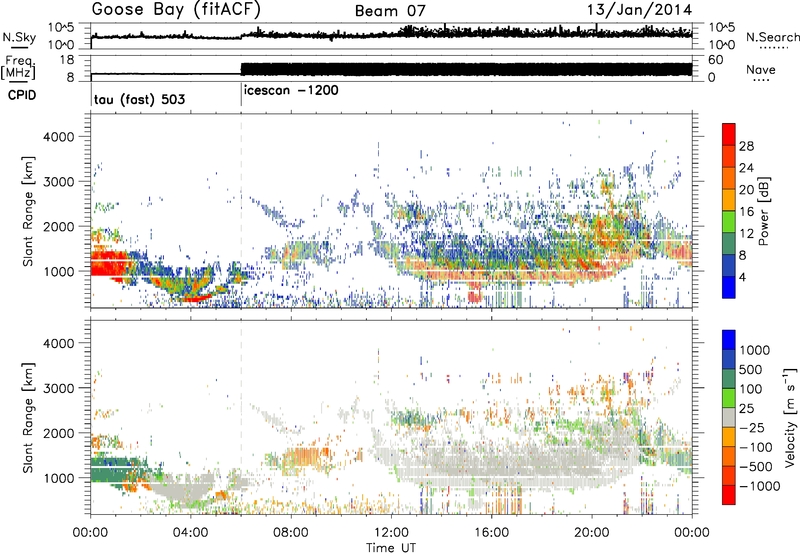Click the '-1000' velocity scale value
The height and width of the screenshot is (554, 800).
pos(759,486)
